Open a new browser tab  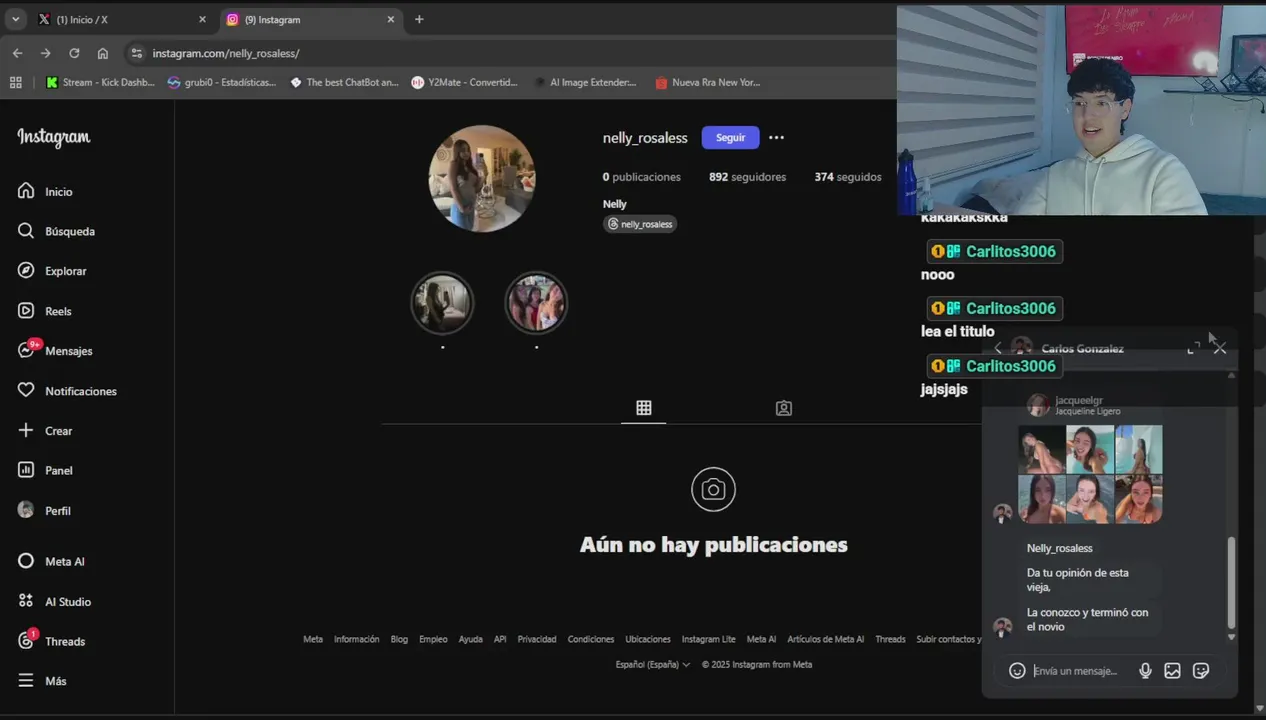(419, 19)
